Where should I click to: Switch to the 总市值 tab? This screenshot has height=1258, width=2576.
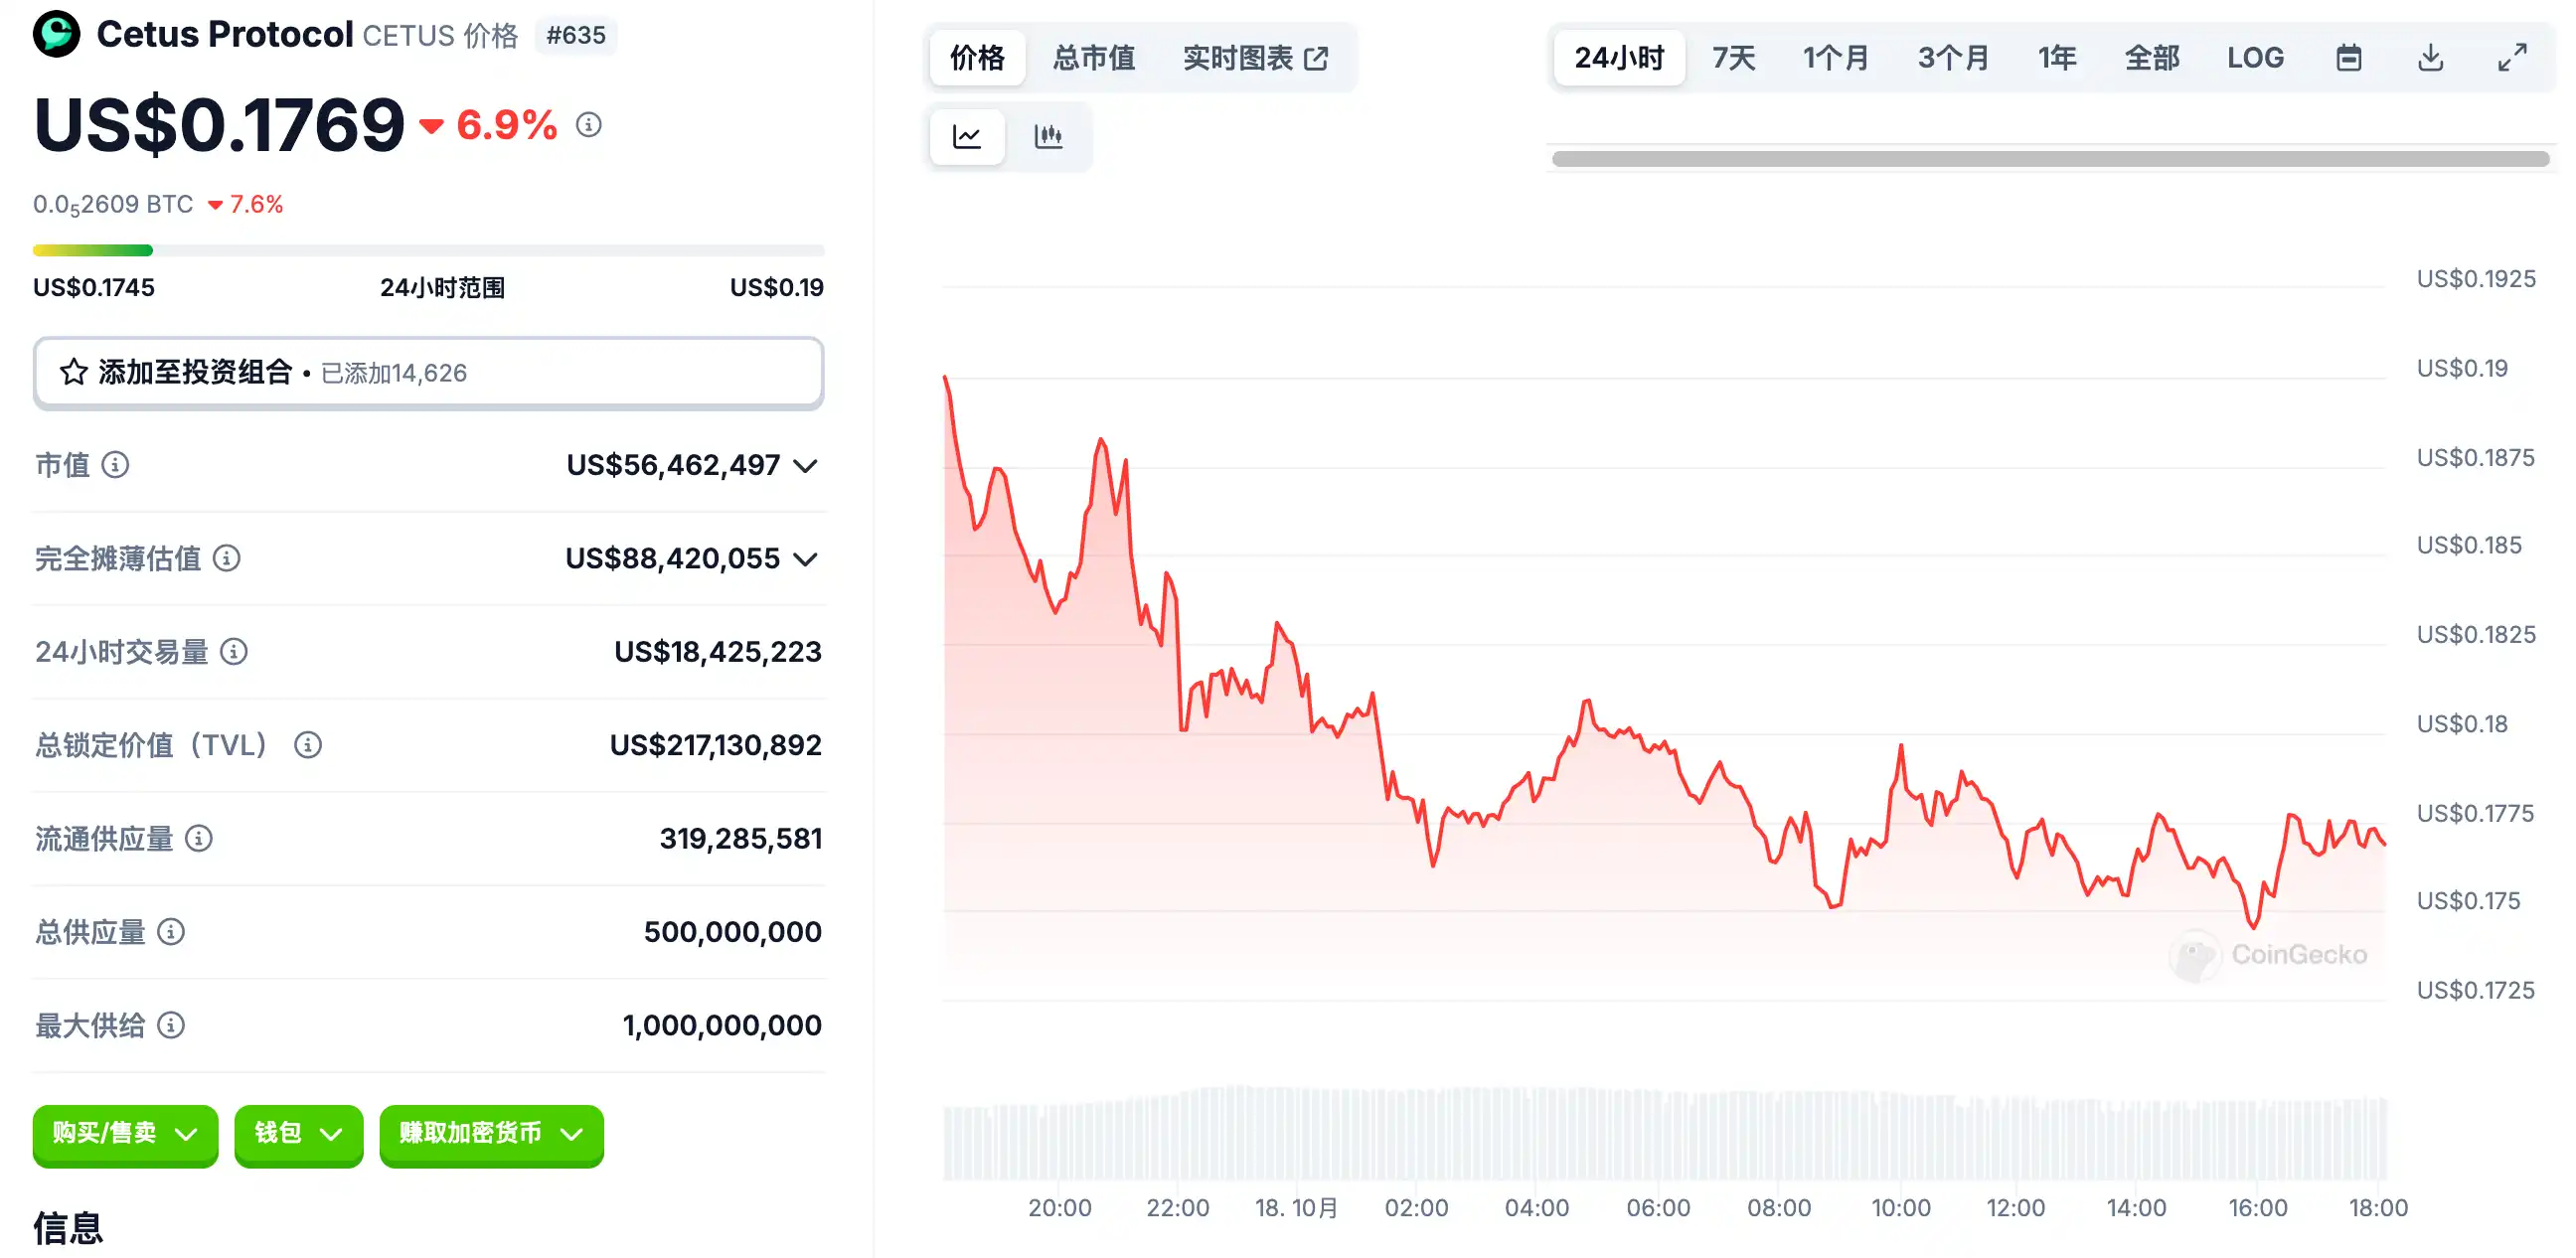click(1093, 58)
